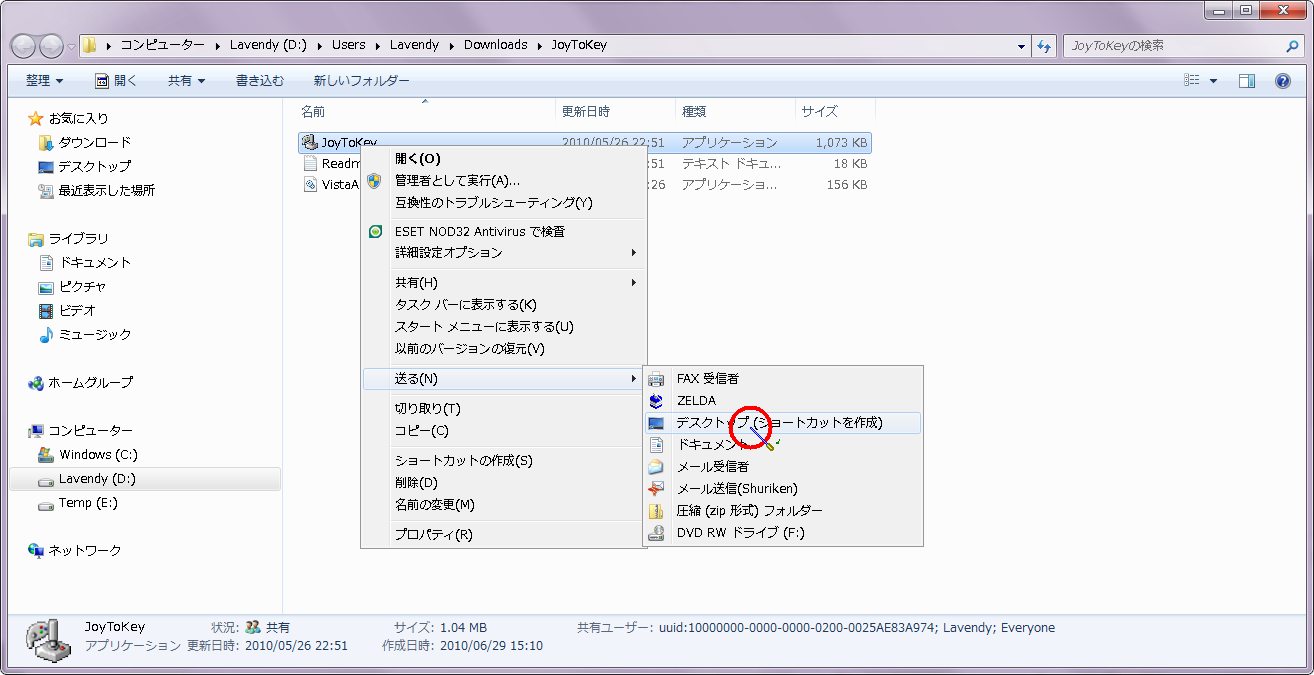The width and height of the screenshot is (1314, 675).
Task: Expand 詳細設定オプション submenu
Action: [x=503, y=253]
